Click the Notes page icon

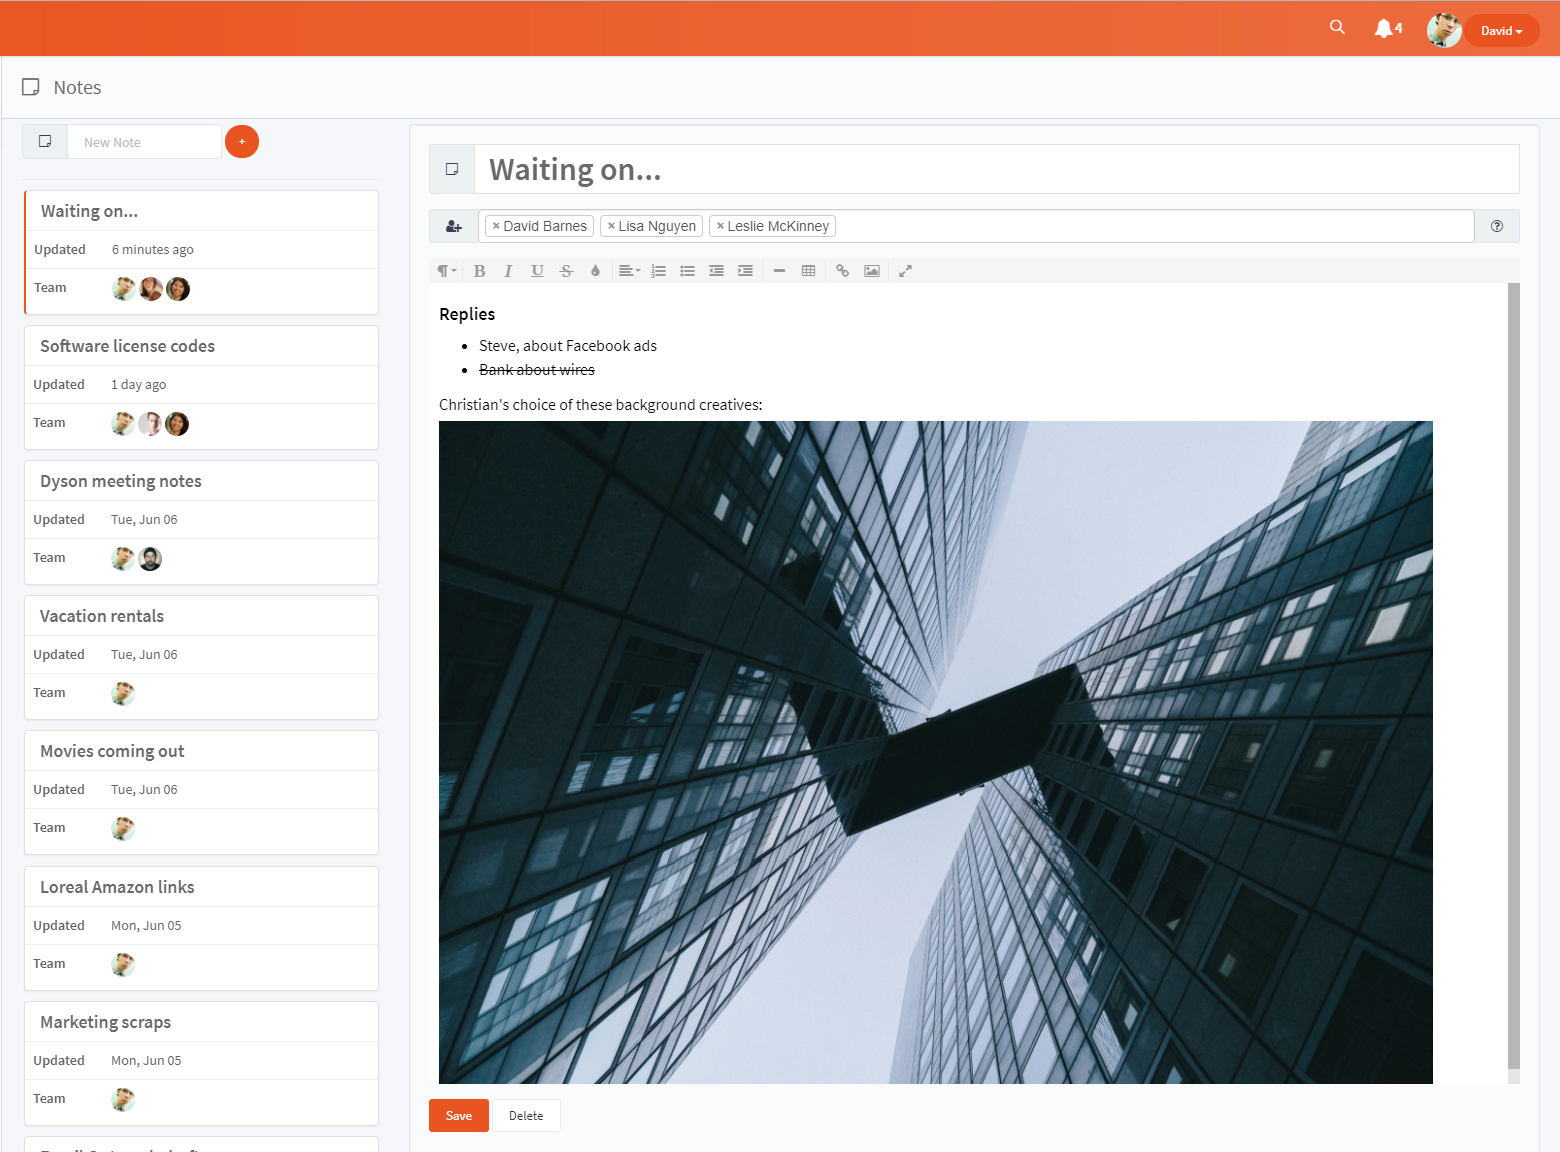coord(31,87)
